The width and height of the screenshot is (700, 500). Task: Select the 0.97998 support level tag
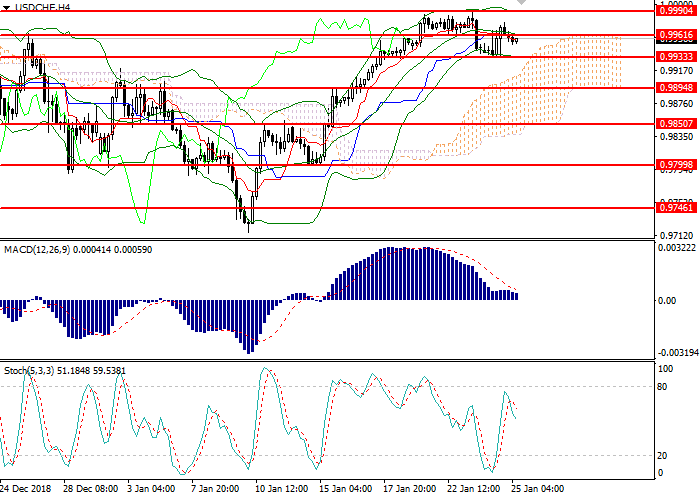[x=677, y=165]
